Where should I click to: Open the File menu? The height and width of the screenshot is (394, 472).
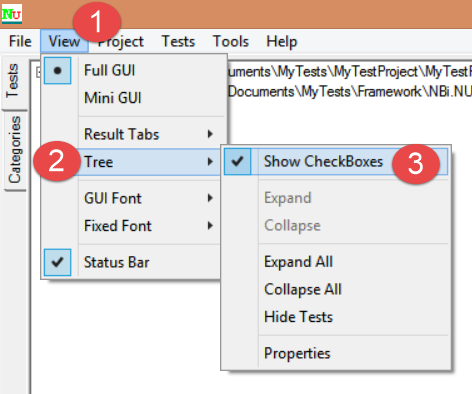(x=20, y=41)
